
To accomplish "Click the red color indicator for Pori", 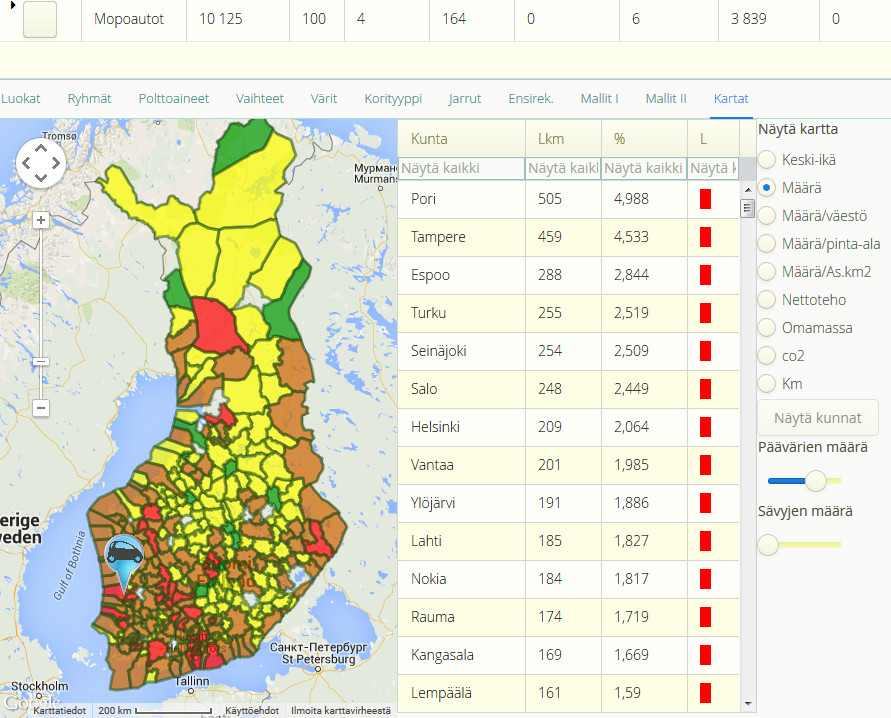I will coord(705,199).
